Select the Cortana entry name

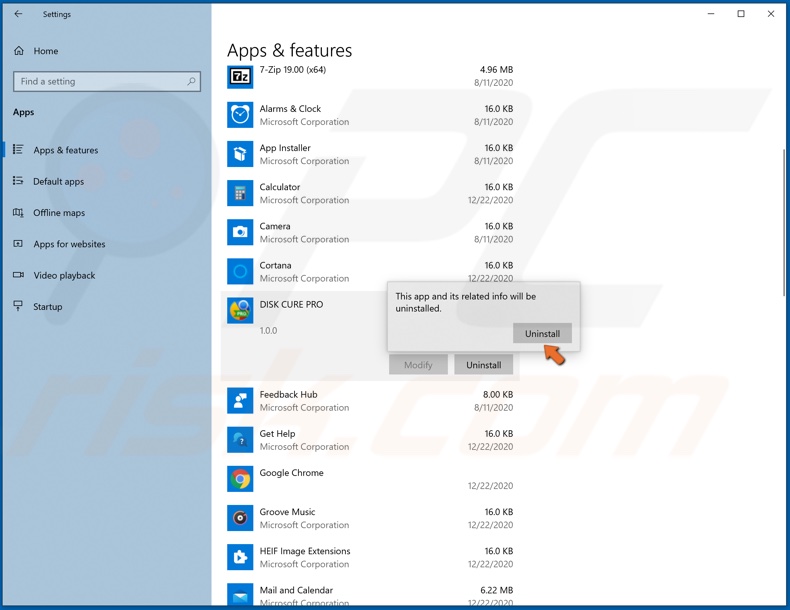[x=275, y=265]
